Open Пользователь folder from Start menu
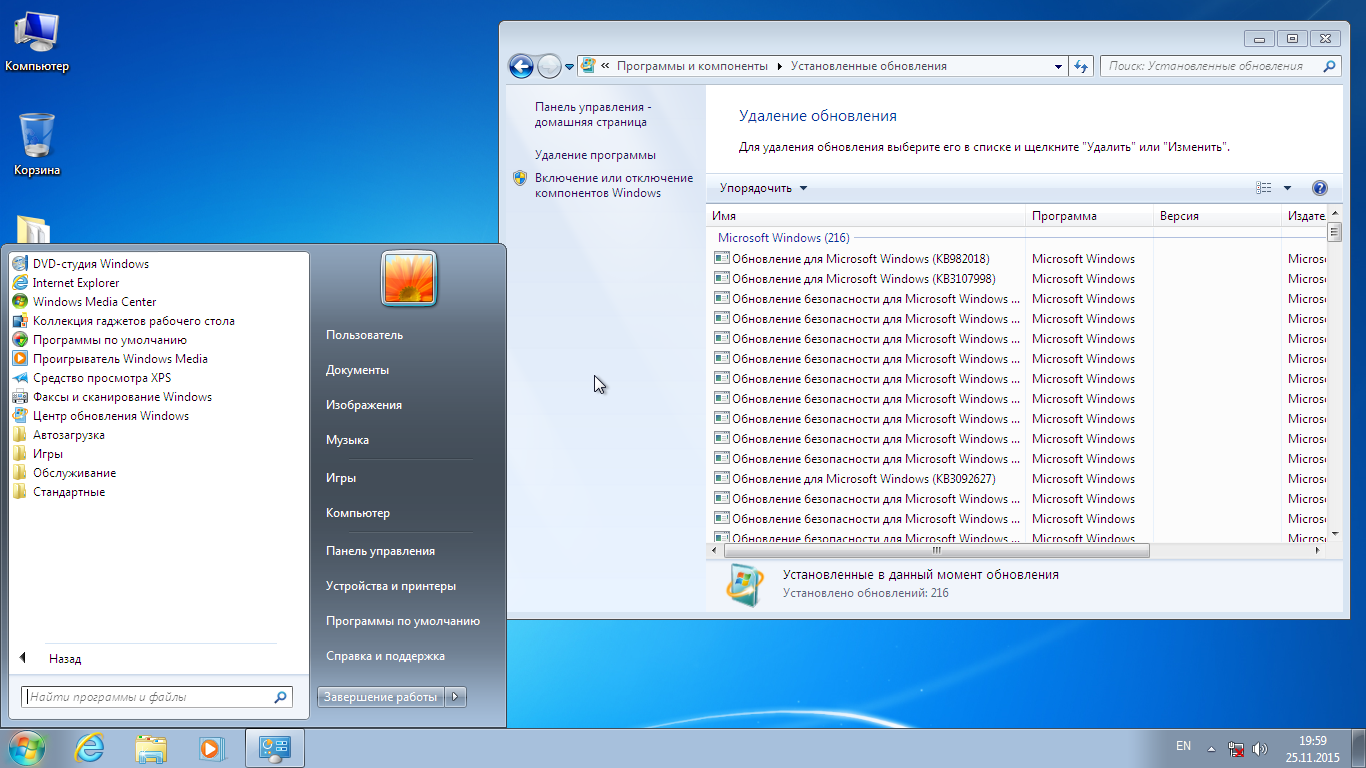The image size is (1366, 768). coord(364,335)
